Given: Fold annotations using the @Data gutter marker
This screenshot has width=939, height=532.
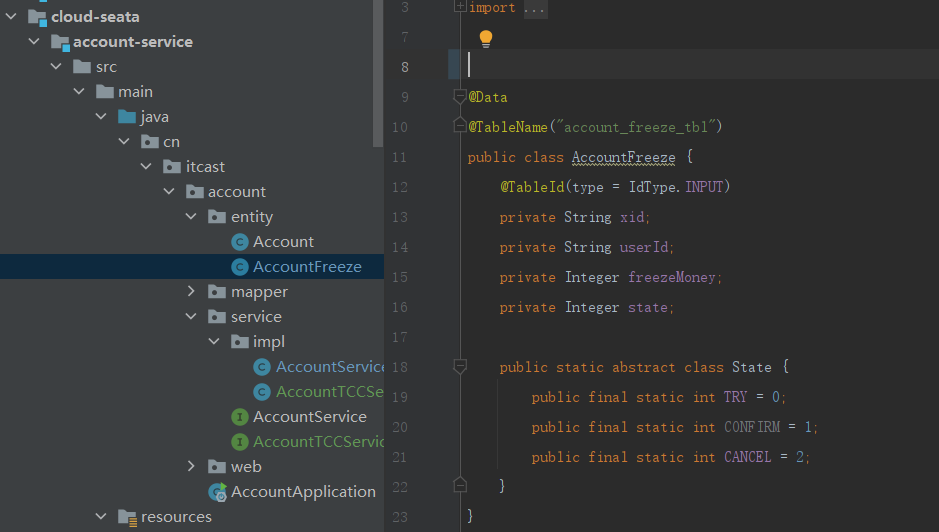Looking at the screenshot, I should (460, 96).
